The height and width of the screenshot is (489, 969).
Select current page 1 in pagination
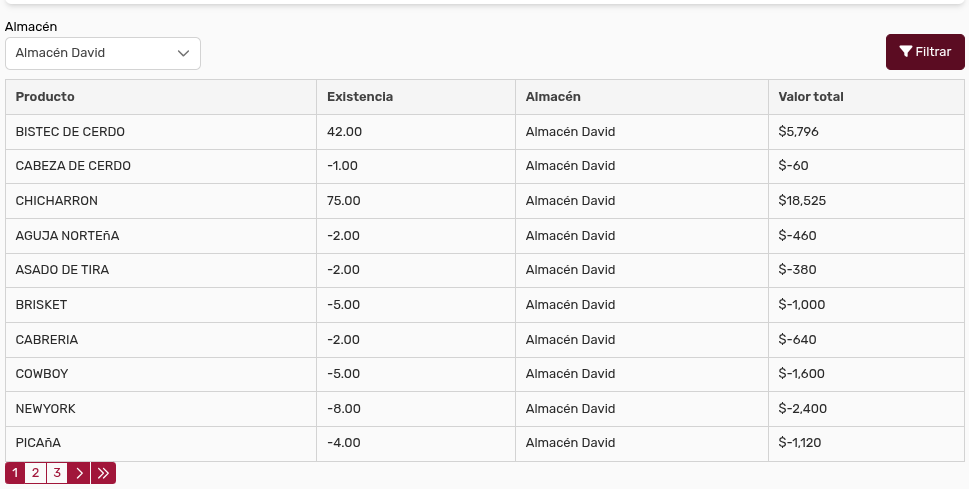coord(15,473)
